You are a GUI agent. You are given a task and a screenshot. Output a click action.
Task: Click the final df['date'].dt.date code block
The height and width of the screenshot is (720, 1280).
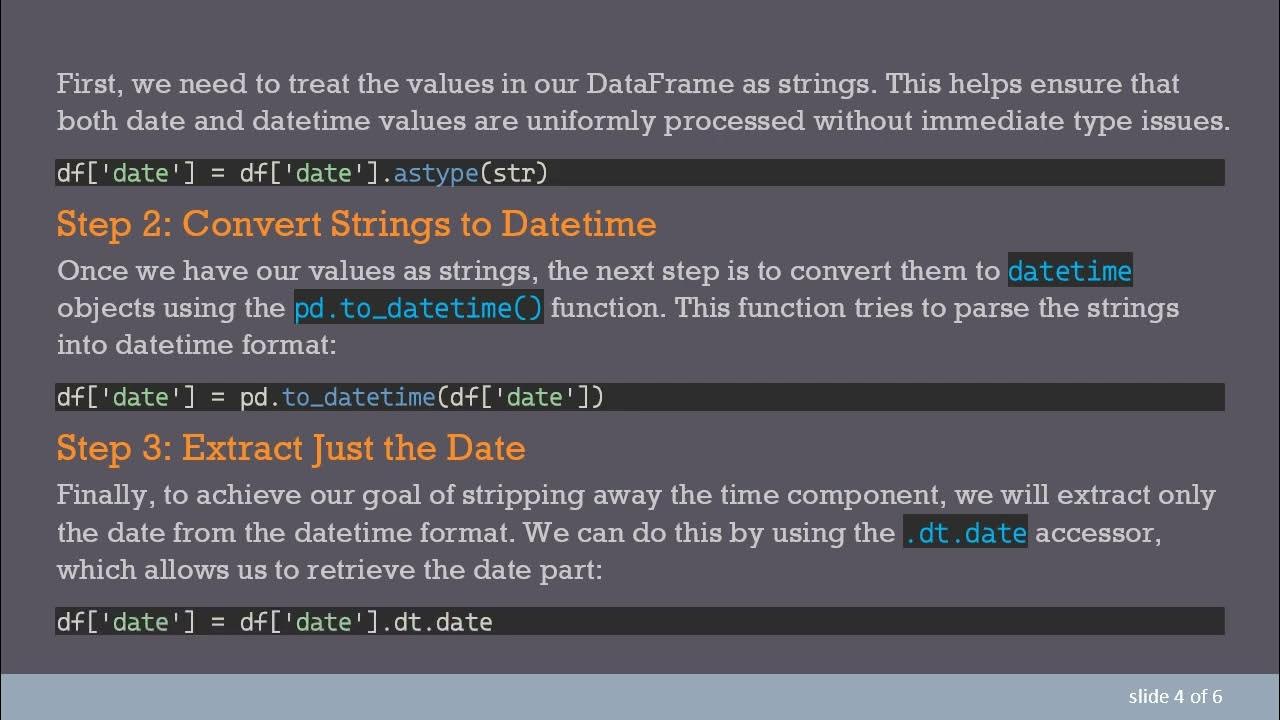pos(640,622)
